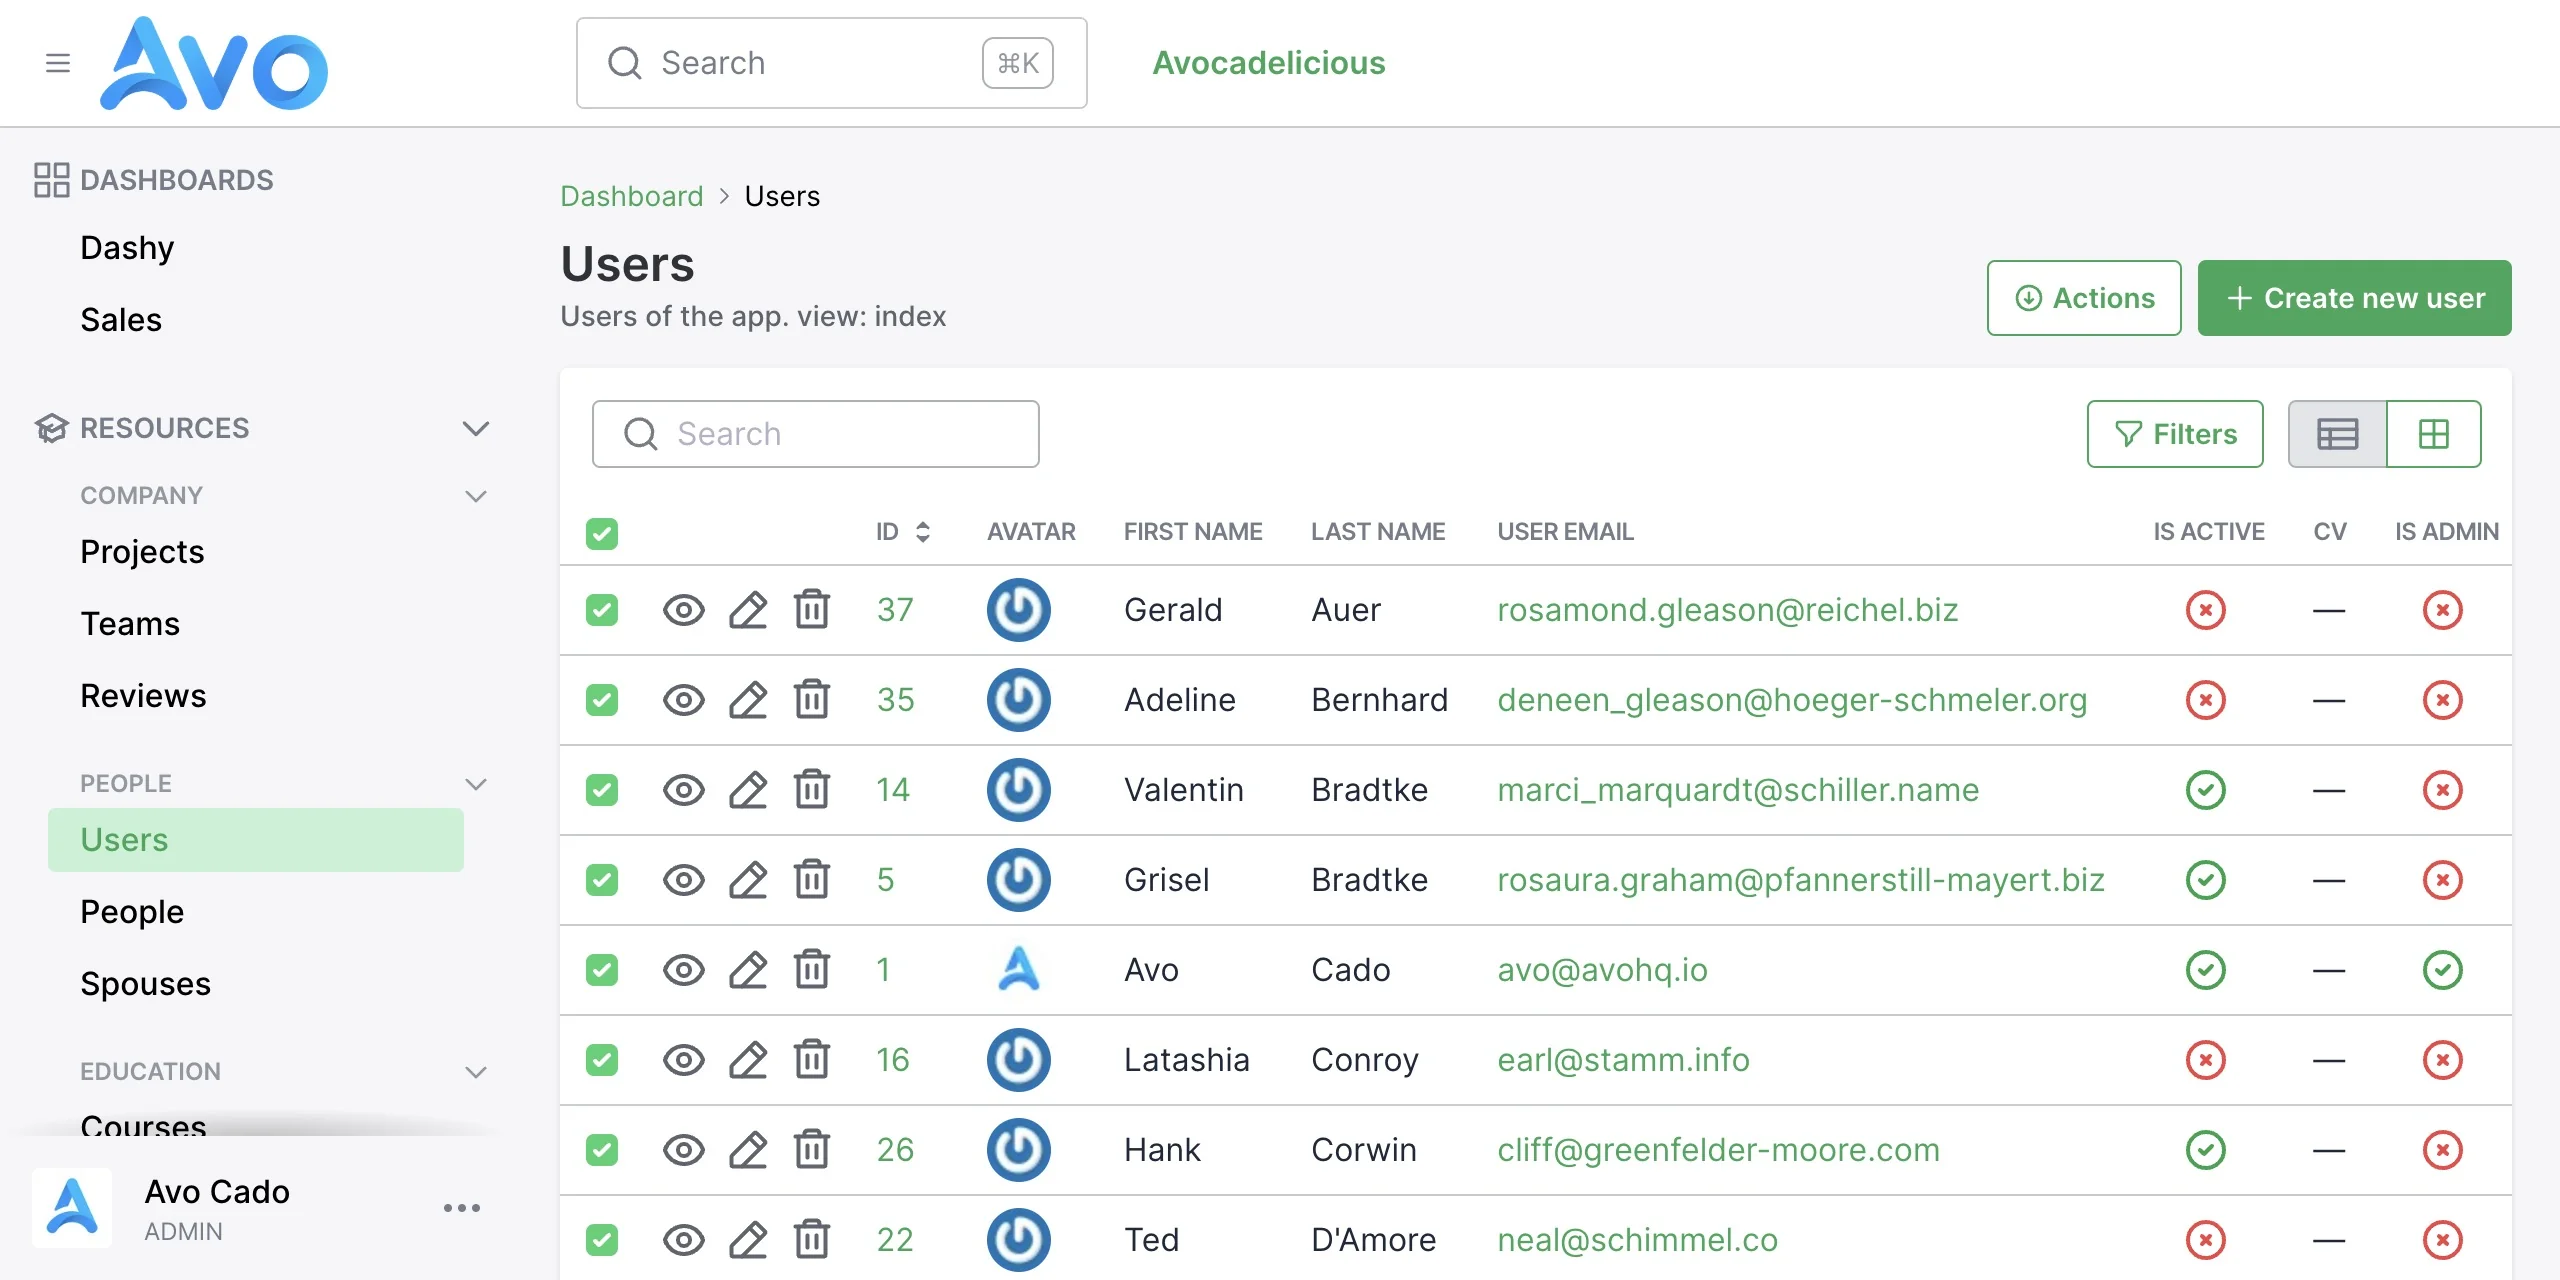Click Create new user button
The height and width of the screenshot is (1280, 2560).
point(2354,298)
